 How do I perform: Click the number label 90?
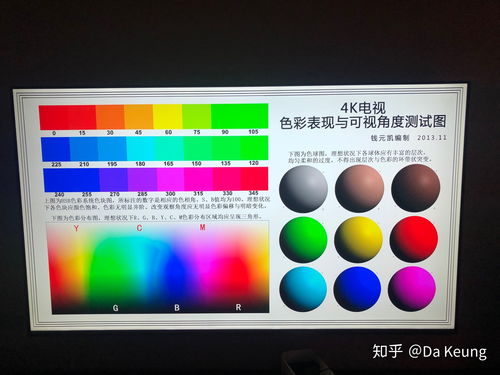pos(225,132)
